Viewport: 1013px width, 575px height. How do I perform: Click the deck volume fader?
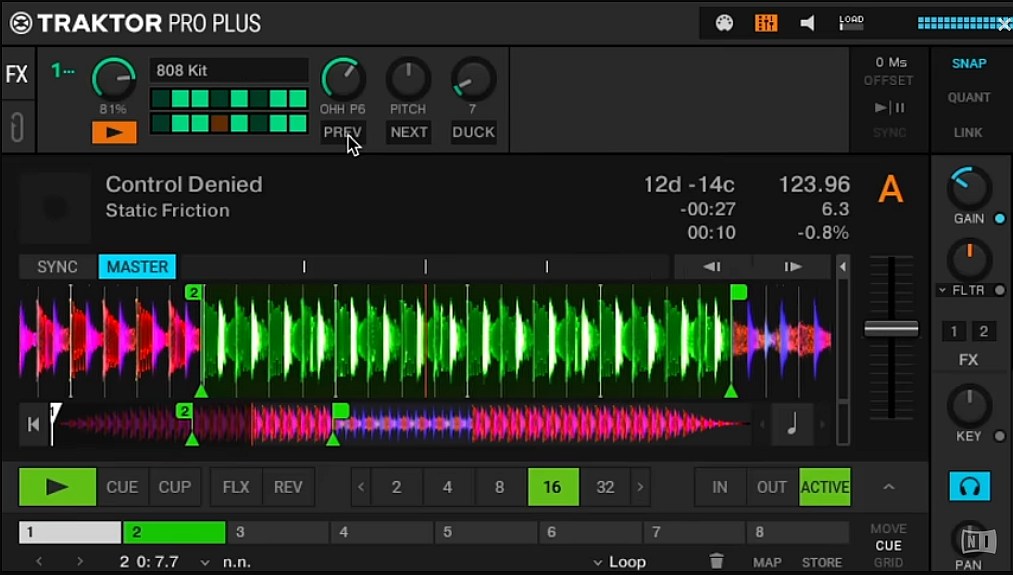pos(892,329)
